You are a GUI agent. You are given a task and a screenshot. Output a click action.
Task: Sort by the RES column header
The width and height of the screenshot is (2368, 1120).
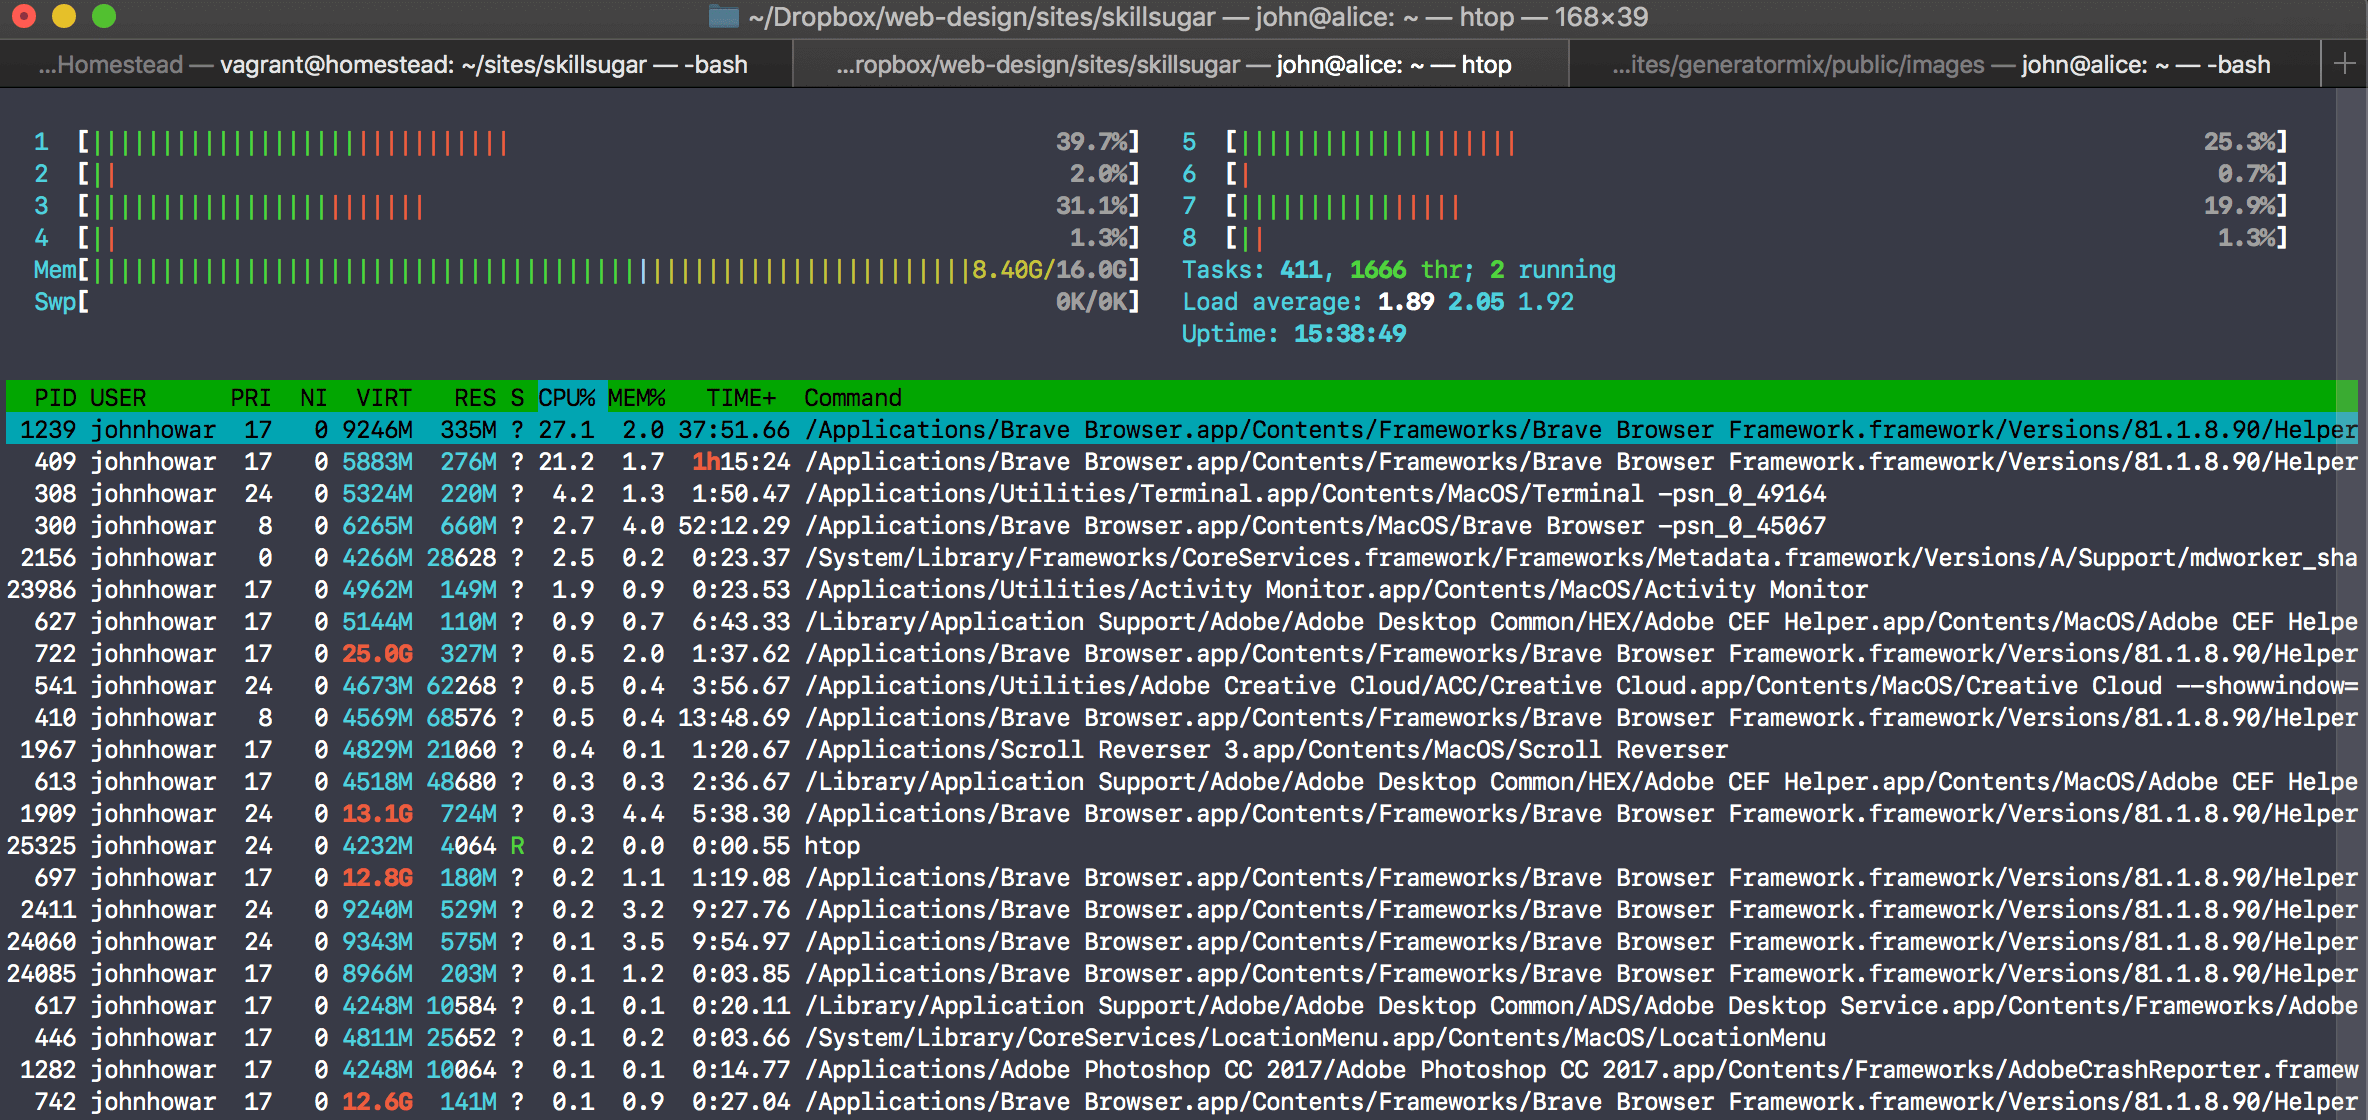(x=475, y=398)
